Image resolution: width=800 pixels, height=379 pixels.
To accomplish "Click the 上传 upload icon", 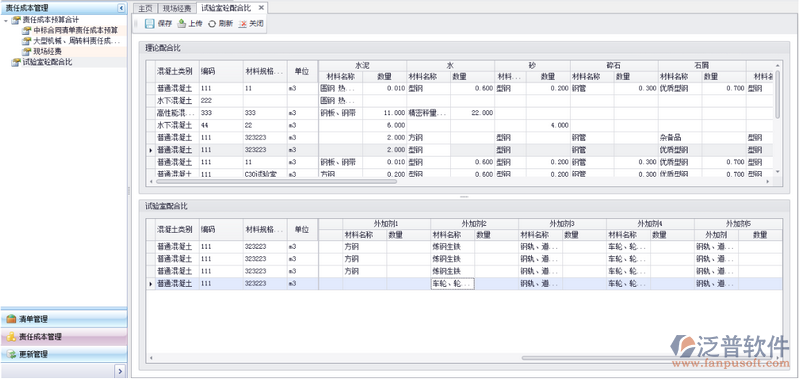I will tap(182, 23).
